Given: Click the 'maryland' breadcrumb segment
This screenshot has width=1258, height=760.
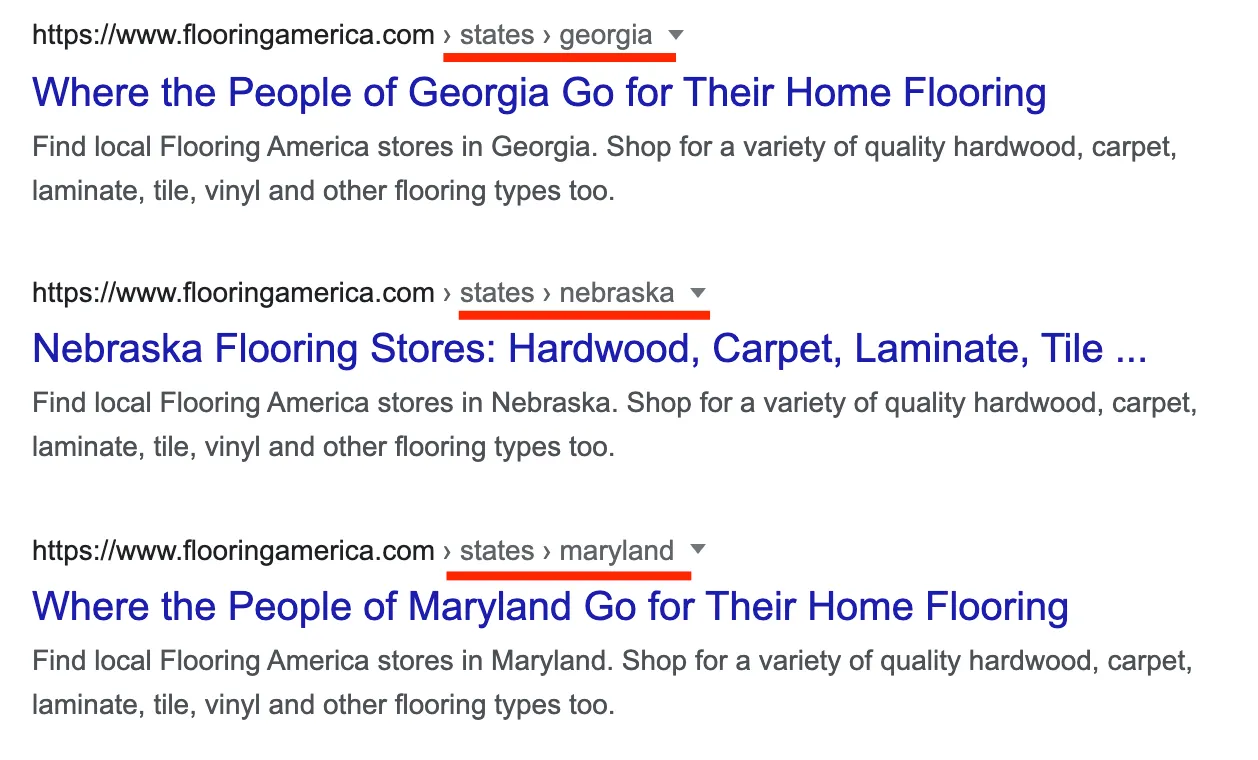Looking at the screenshot, I should coord(617,550).
